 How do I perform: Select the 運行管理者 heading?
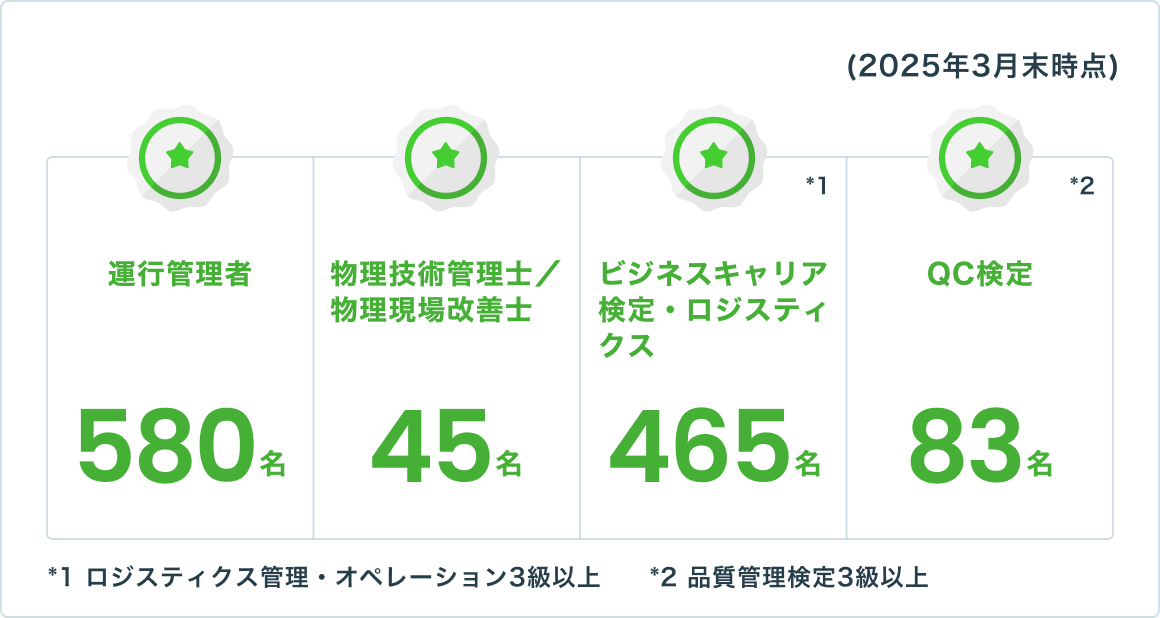coord(180,274)
